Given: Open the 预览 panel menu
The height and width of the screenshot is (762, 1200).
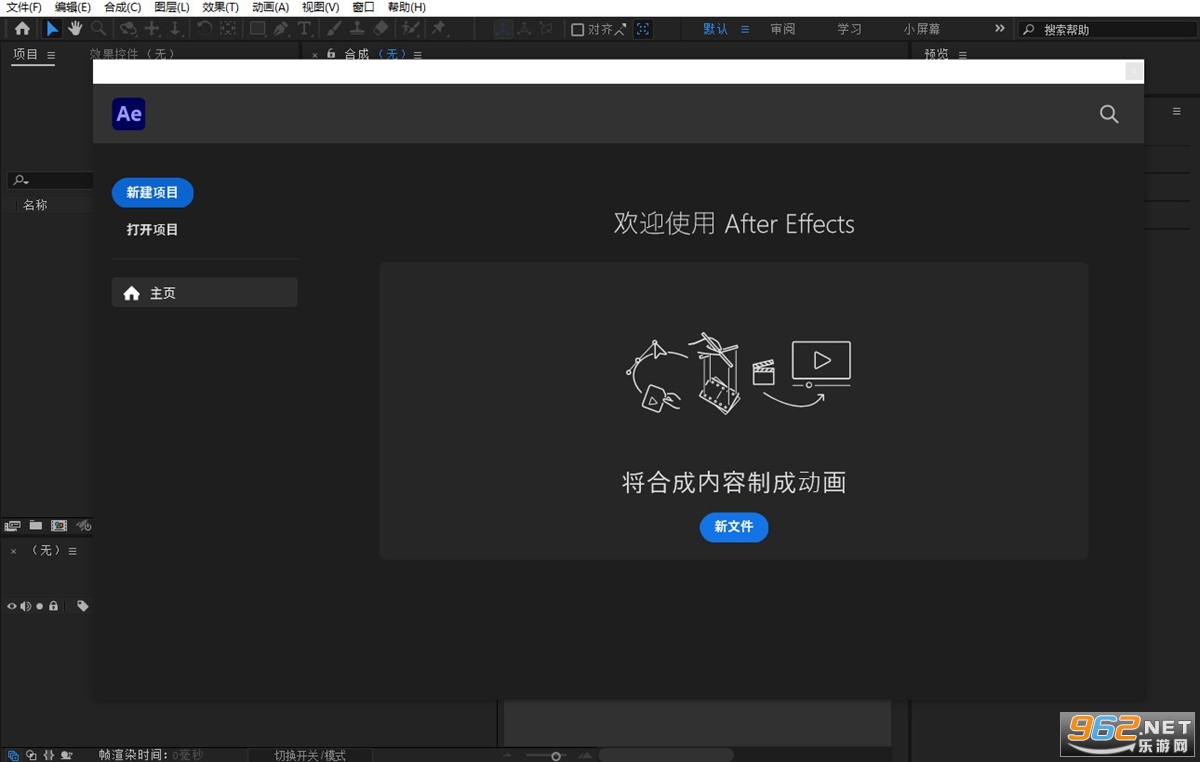Looking at the screenshot, I should click(963, 55).
